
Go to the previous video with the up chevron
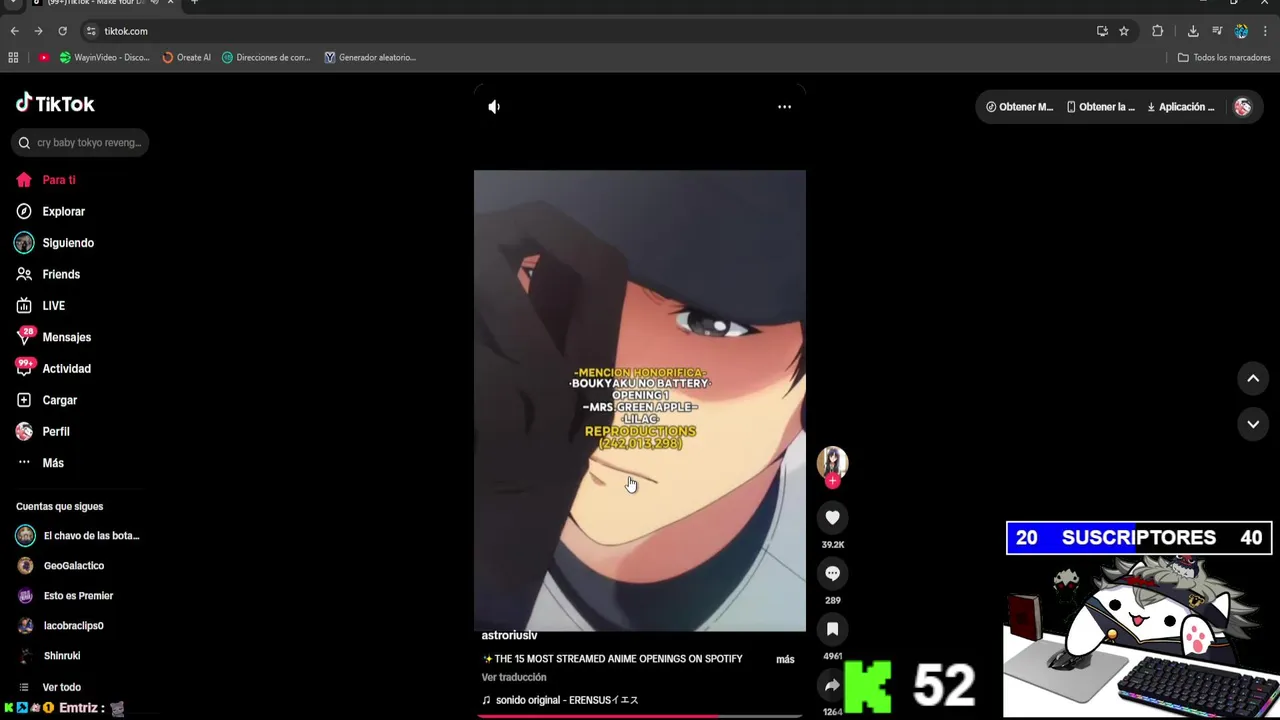pyautogui.click(x=1253, y=378)
